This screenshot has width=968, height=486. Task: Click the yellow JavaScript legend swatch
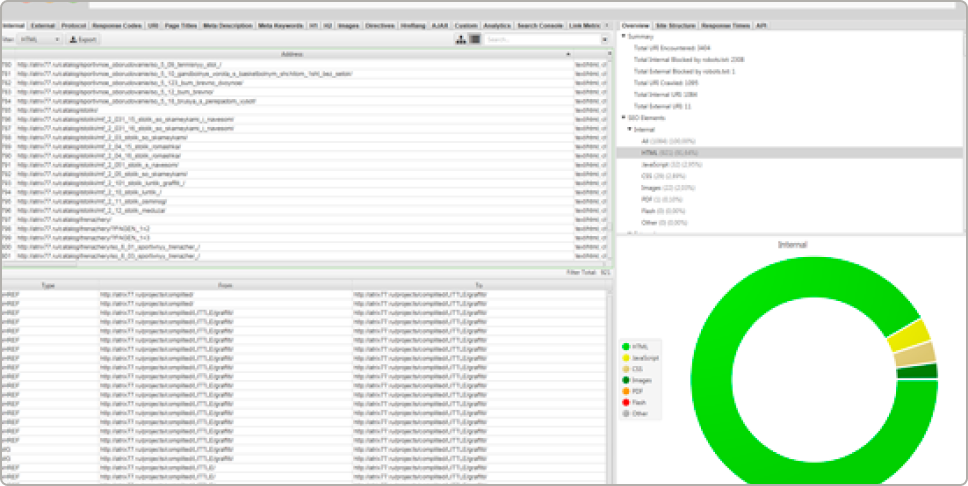(x=626, y=357)
